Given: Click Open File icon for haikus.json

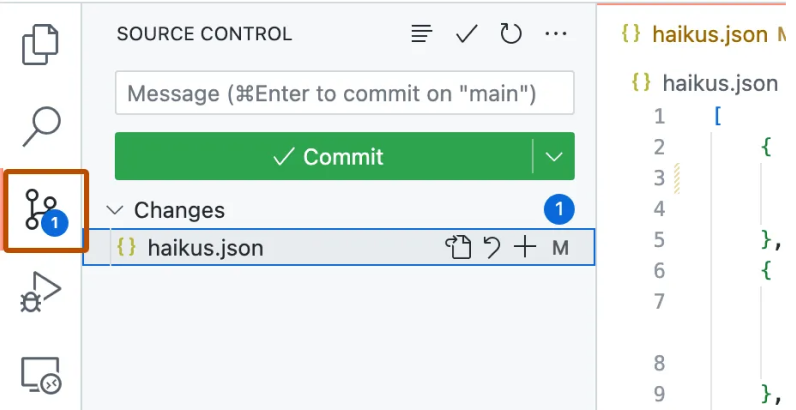Looking at the screenshot, I should click(x=458, y=247).
